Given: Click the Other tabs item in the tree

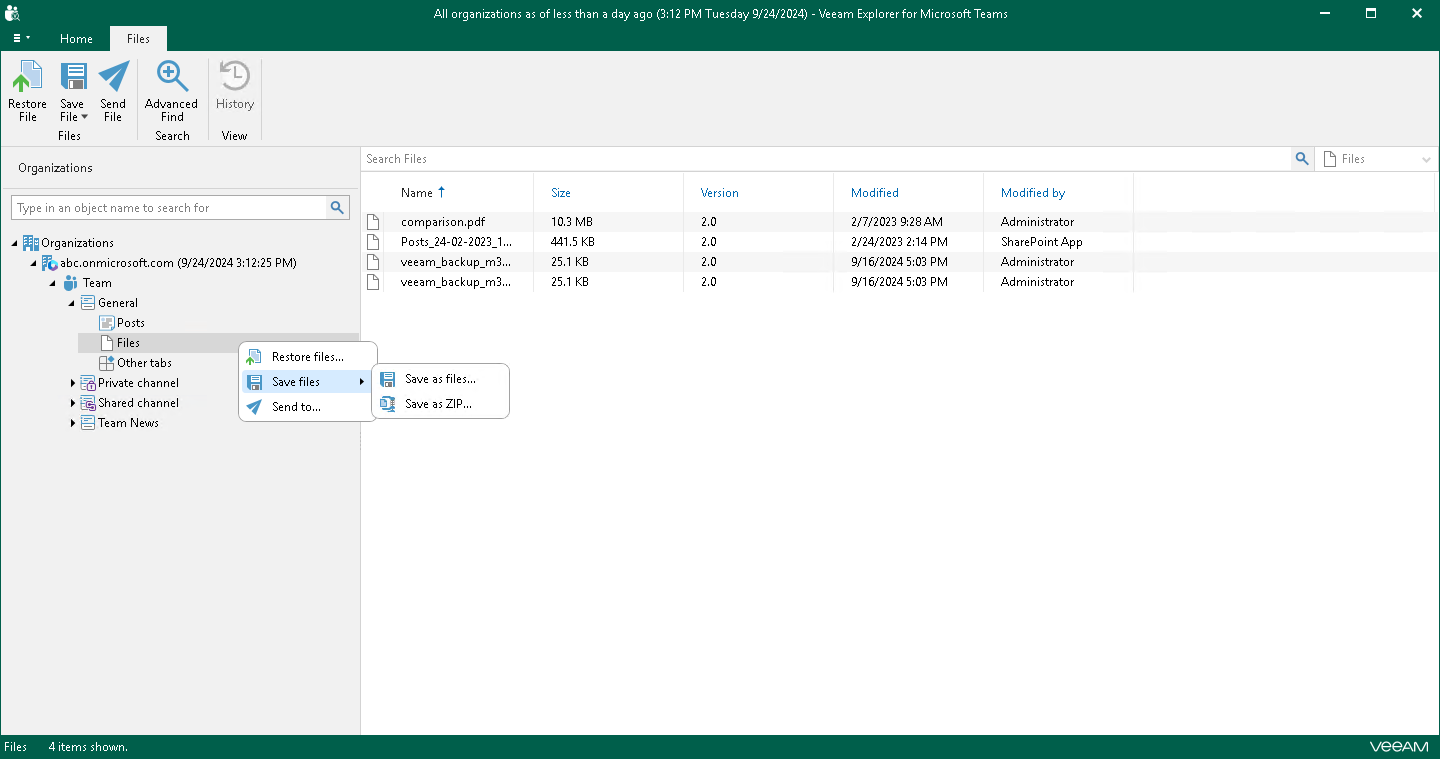Looking at the screenshot, I should (x=142, y=362).
